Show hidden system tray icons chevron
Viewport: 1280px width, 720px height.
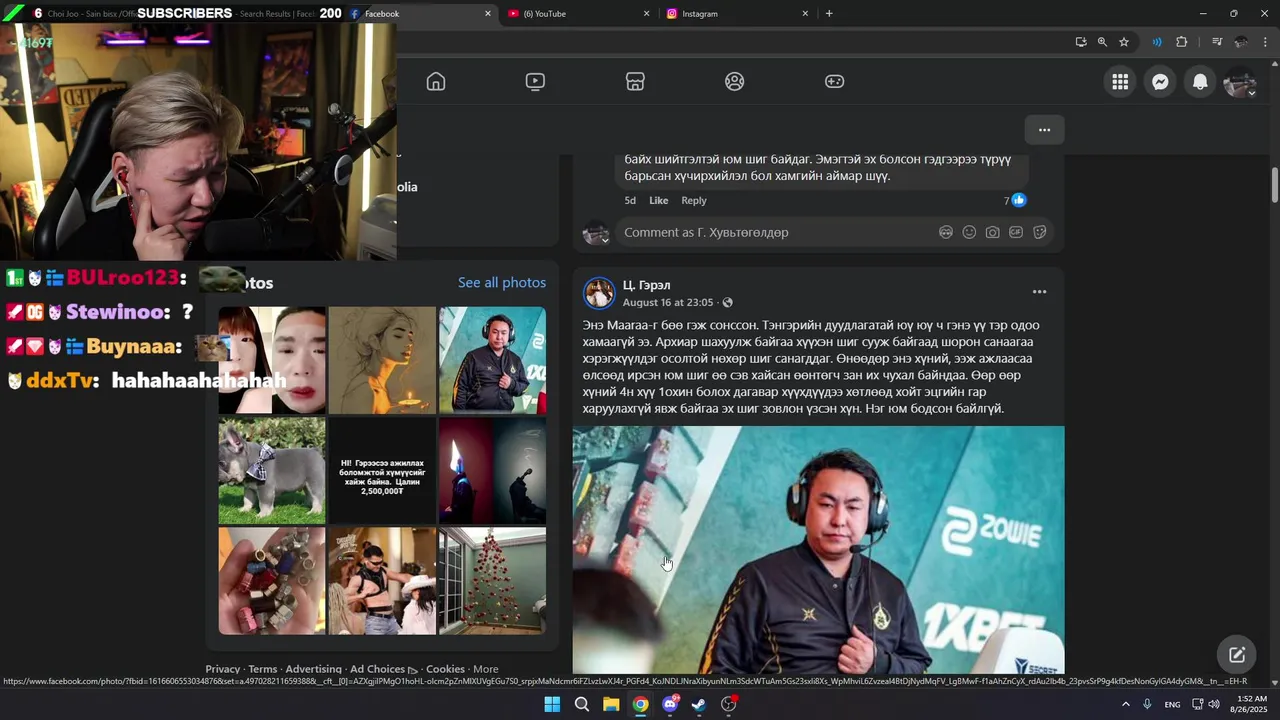(1125, 704)
